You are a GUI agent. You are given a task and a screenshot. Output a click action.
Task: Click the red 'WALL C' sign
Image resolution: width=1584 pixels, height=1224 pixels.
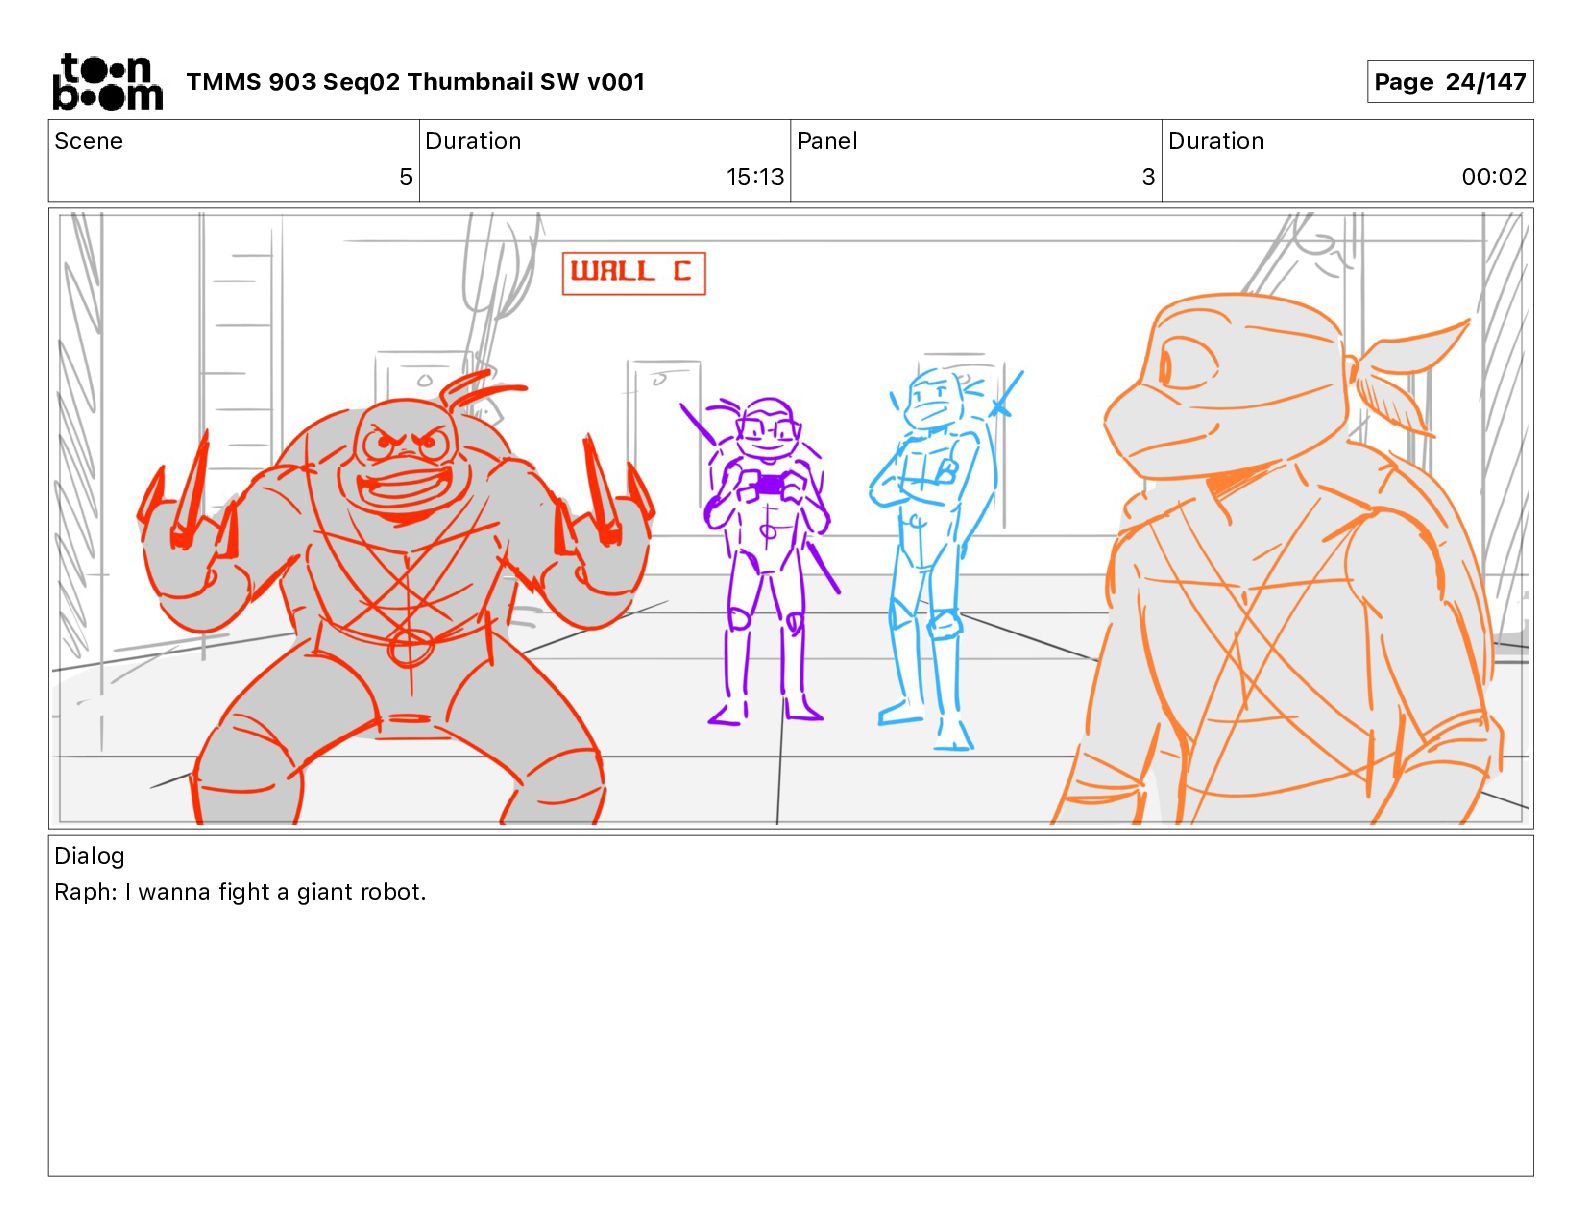click(x=634, y=273)
